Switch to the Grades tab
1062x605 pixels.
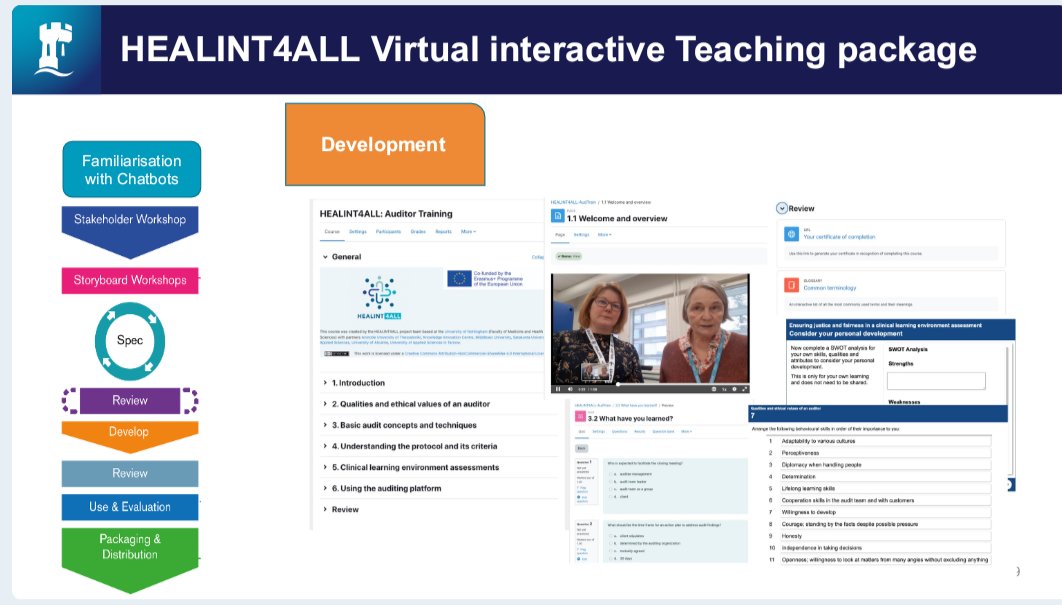pyautogui.click(x=419, y=231)
